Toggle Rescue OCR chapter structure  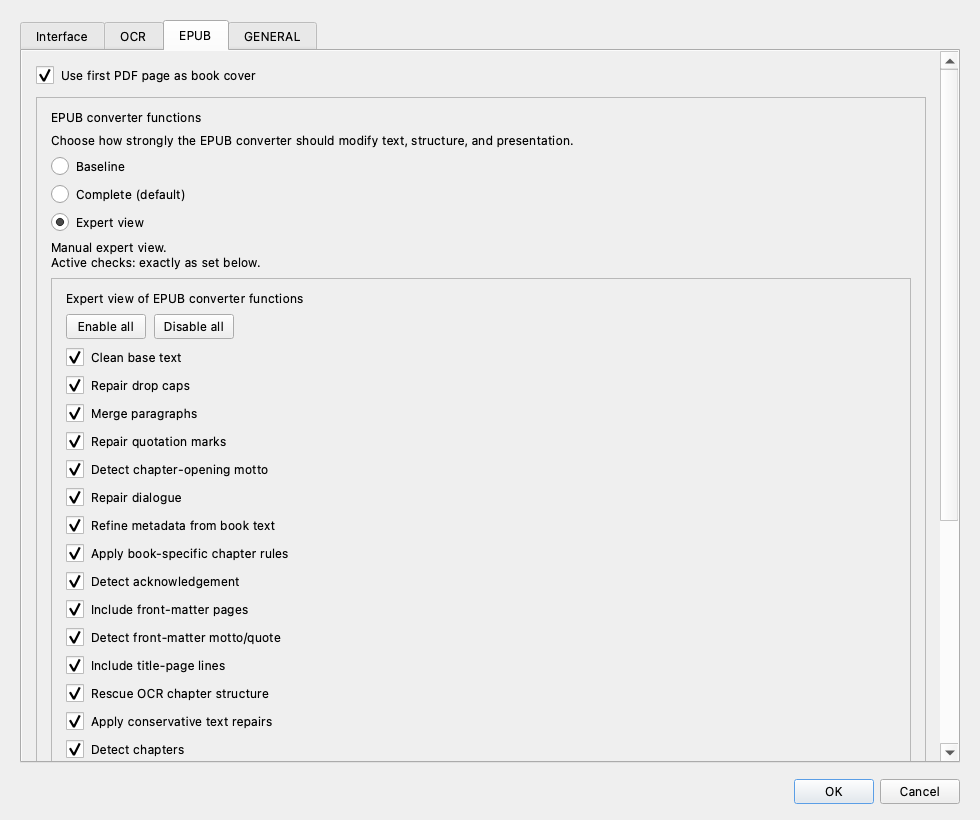pyautogui.click(x=75, y=694)
